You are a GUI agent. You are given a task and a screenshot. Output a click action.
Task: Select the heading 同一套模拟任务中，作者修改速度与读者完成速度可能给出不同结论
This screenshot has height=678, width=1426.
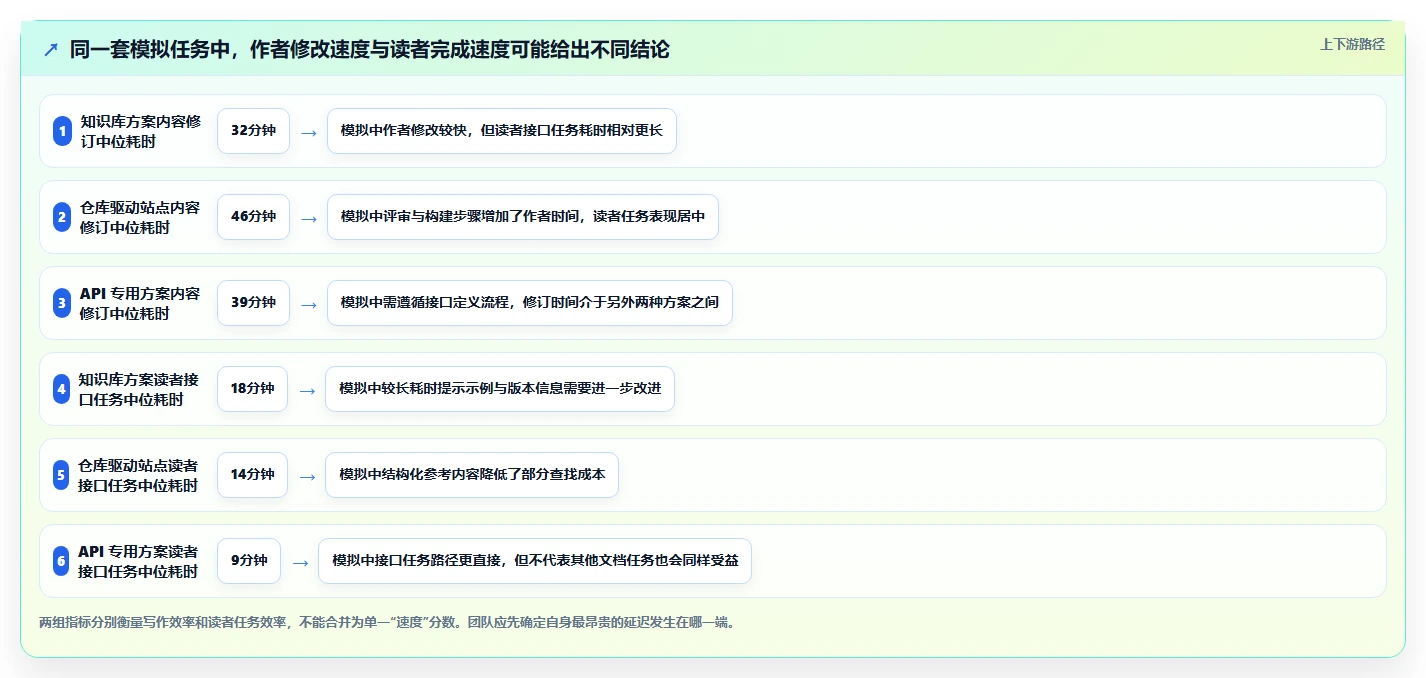pos(369,49)
